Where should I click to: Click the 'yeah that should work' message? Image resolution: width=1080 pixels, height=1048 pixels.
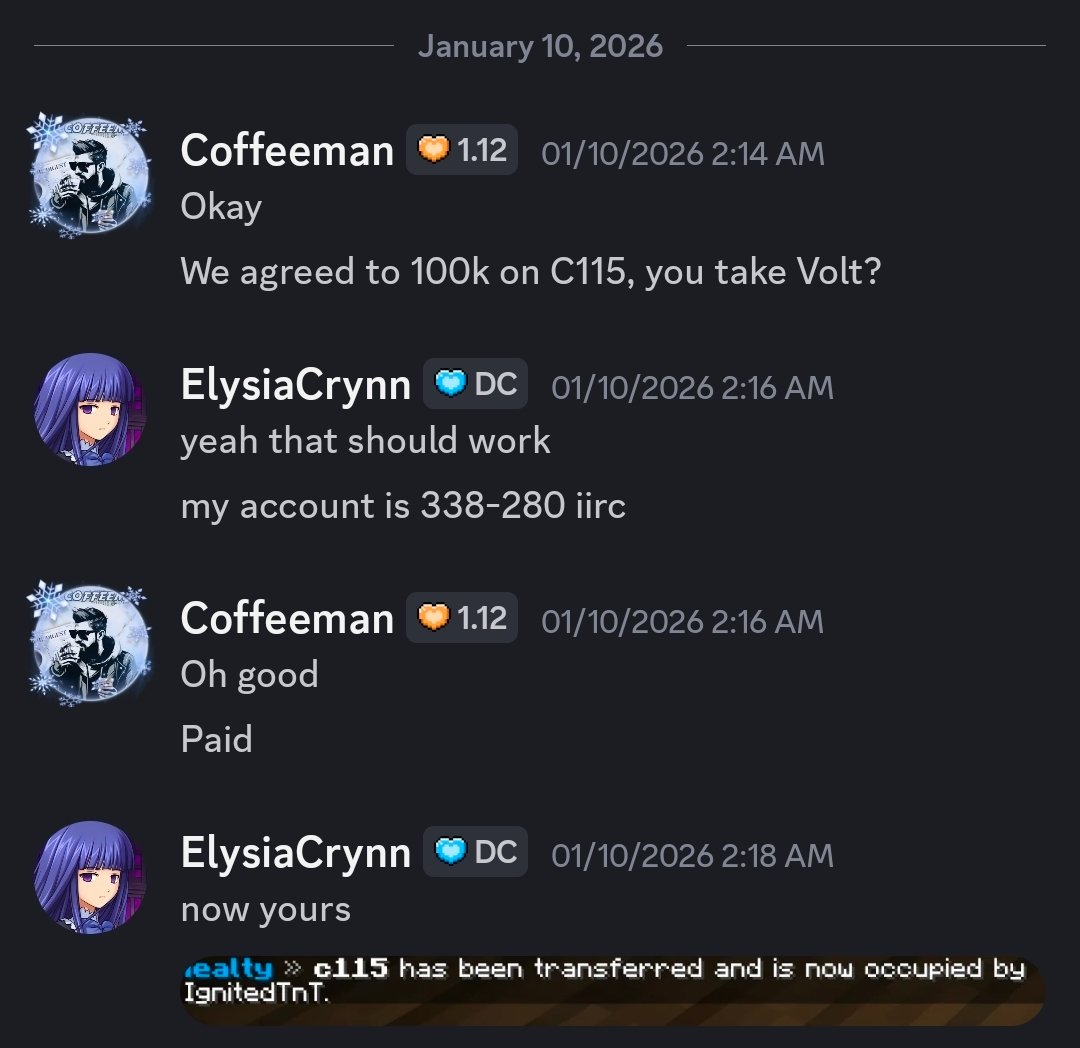click(x=365, y=441)
